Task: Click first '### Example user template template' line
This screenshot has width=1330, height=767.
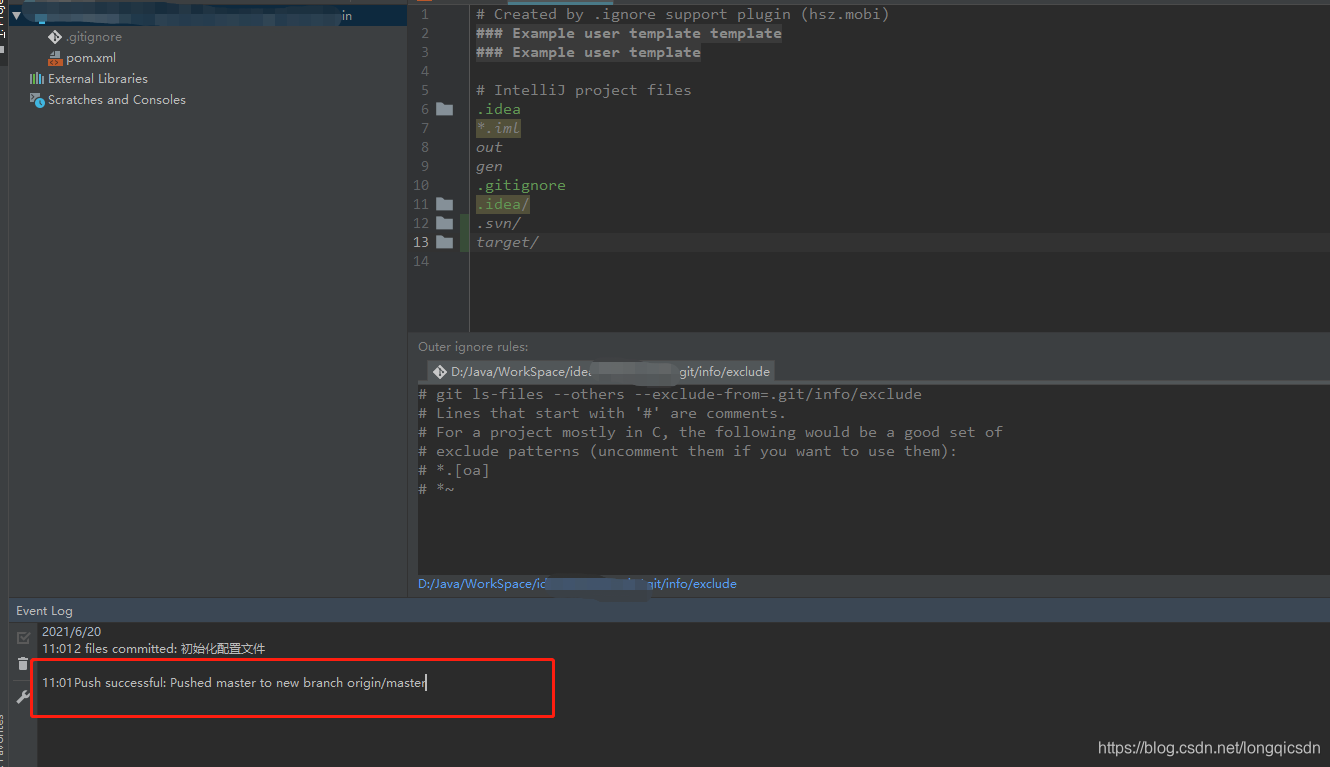Action: pyautogui.click(x=629, y=33)
